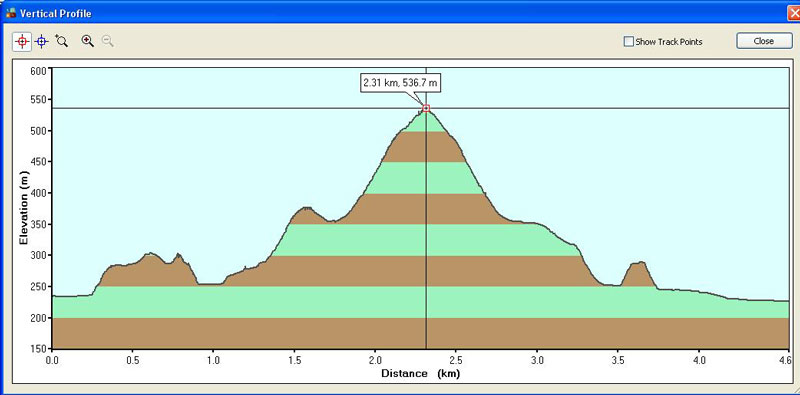Viewport: 800px width, 395px height.
Task: Click the Vertical Profile window app icon
Action: tap(11, 13)
